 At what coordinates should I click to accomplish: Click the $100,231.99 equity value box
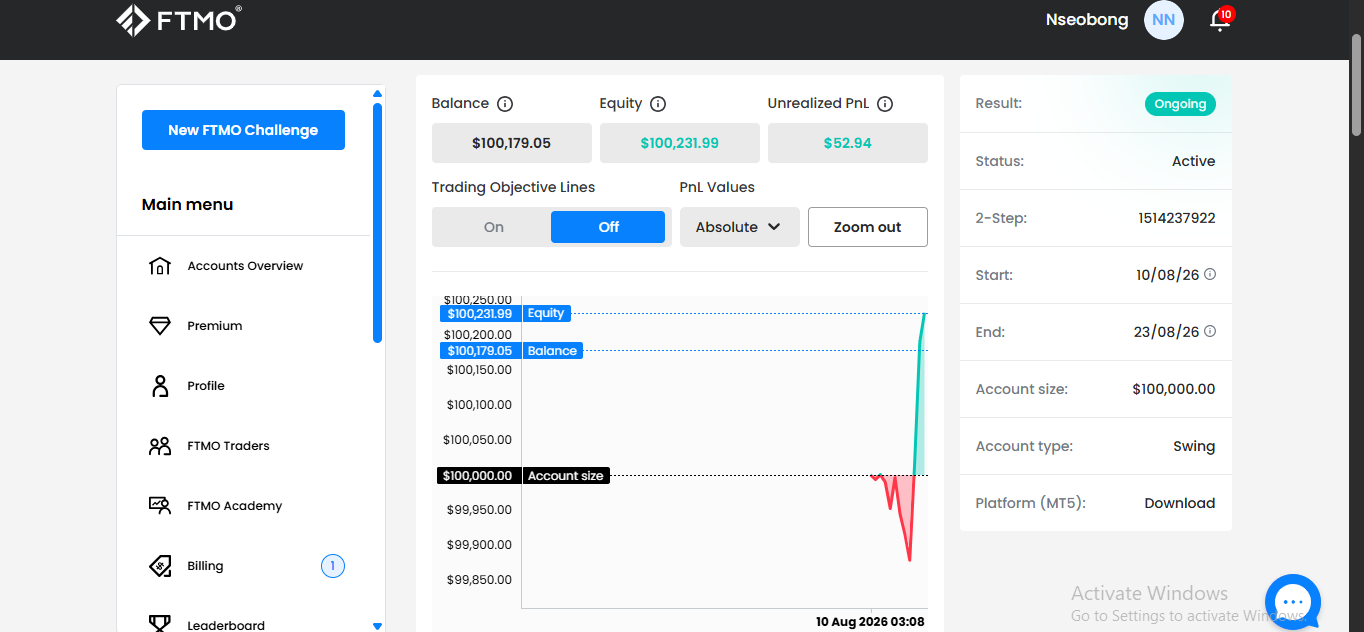(x=679, y=143)
